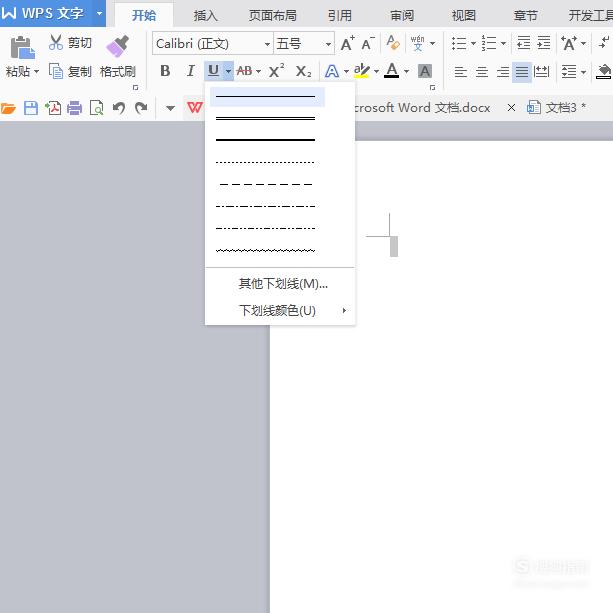Screen dimensions: 613x613
Task: Increase font size with A+ icon
Action: [347, 43]
